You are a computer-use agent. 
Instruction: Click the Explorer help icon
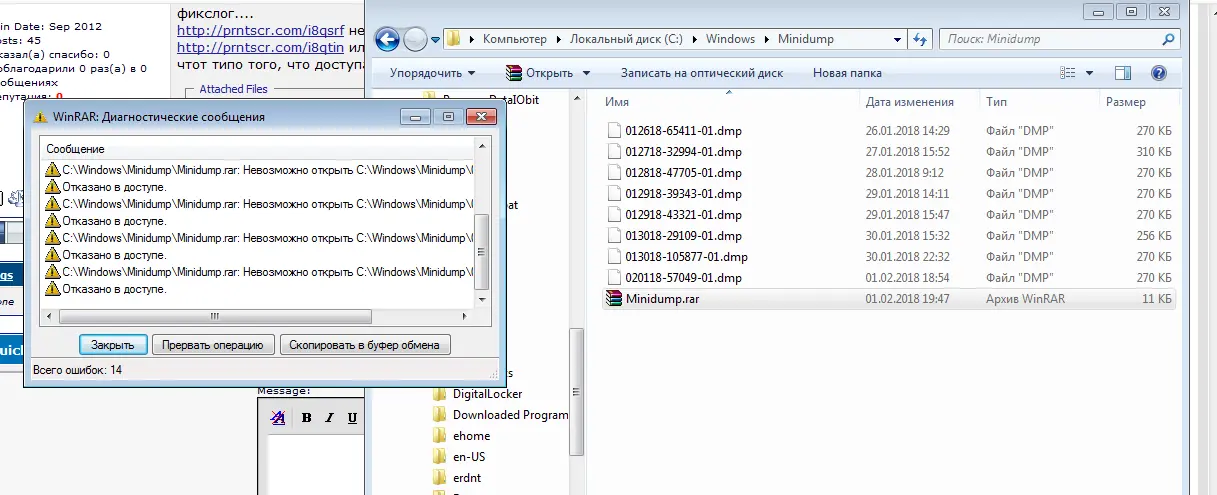(1158, 73)
